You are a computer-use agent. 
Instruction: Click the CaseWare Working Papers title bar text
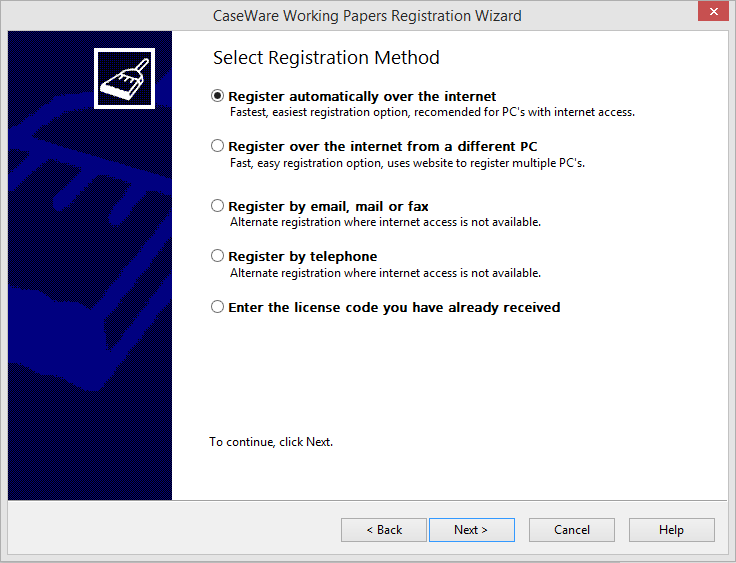[x=367, y=16]
